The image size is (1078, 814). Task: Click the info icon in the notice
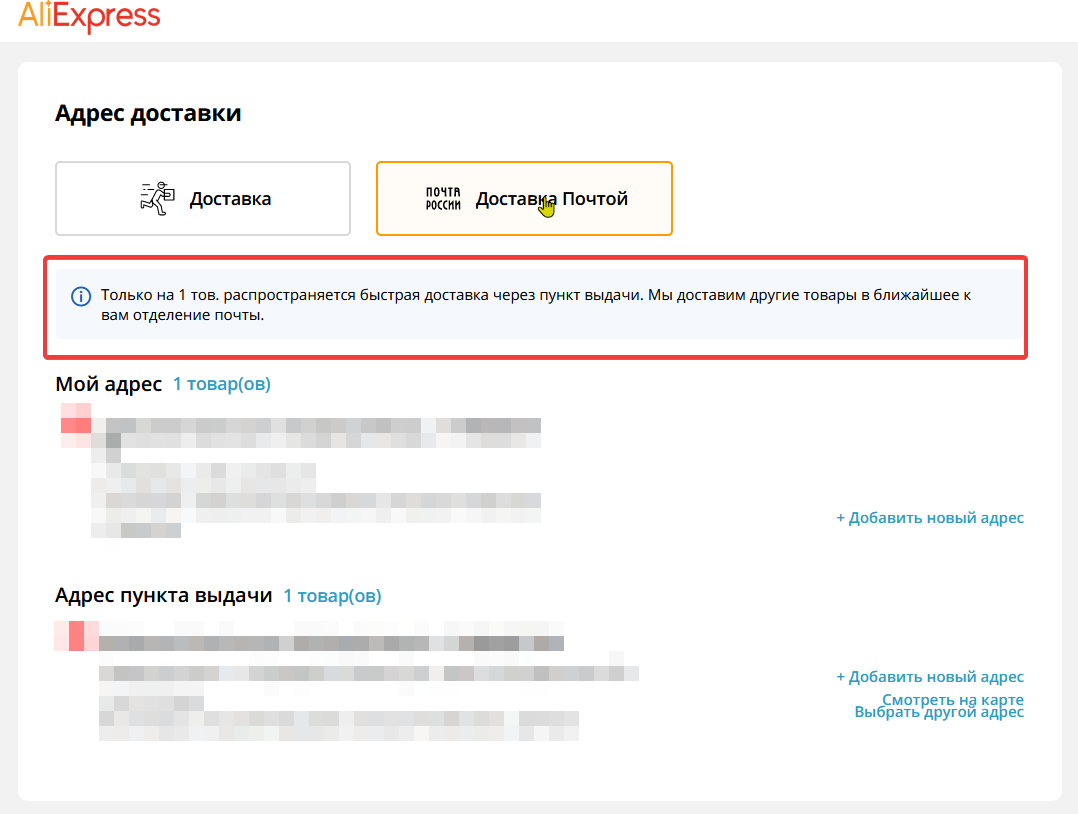click(81, 296)
